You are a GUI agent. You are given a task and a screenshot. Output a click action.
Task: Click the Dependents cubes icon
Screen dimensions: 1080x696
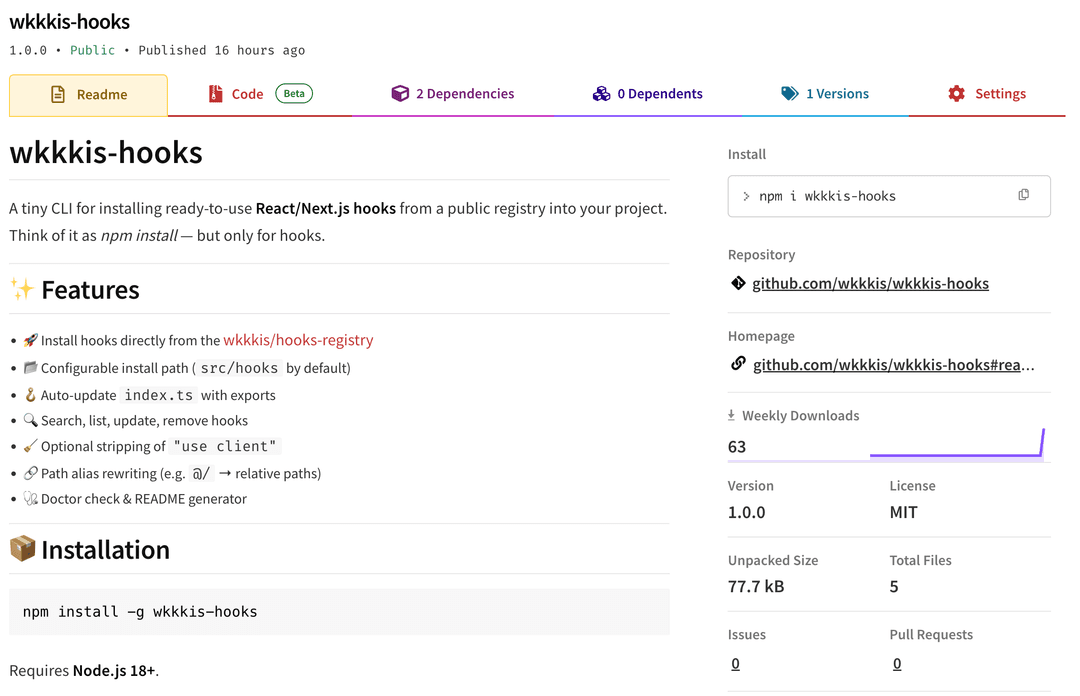coord(601,94)
